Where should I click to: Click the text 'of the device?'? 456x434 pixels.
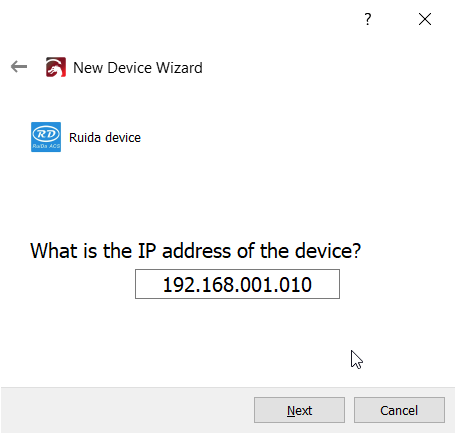click(x=299, y=251)
